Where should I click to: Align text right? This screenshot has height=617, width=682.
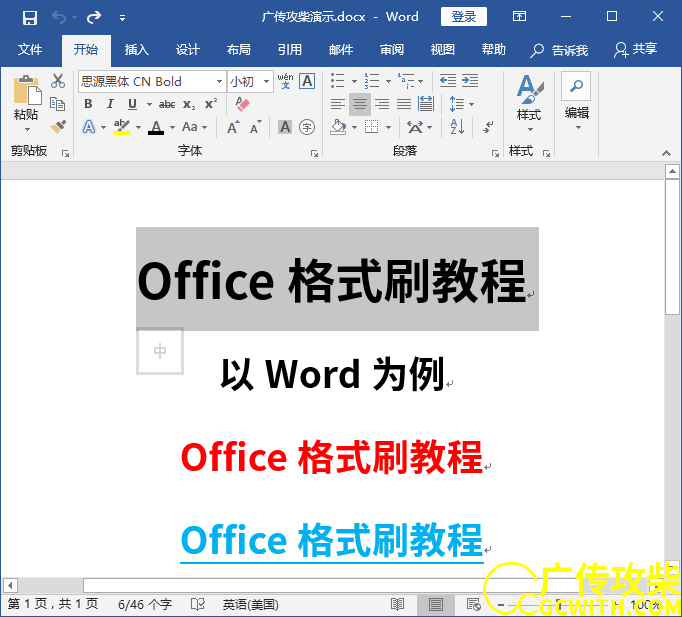(382, 104)
